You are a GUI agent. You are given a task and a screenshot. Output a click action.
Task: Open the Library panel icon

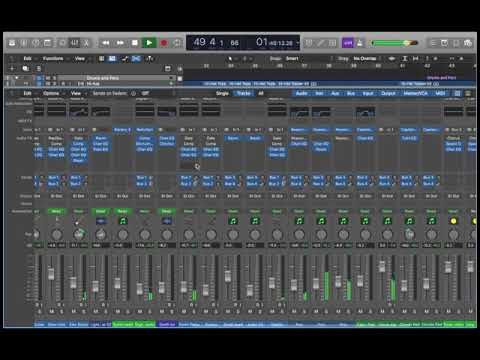click(x=12, y=43)
